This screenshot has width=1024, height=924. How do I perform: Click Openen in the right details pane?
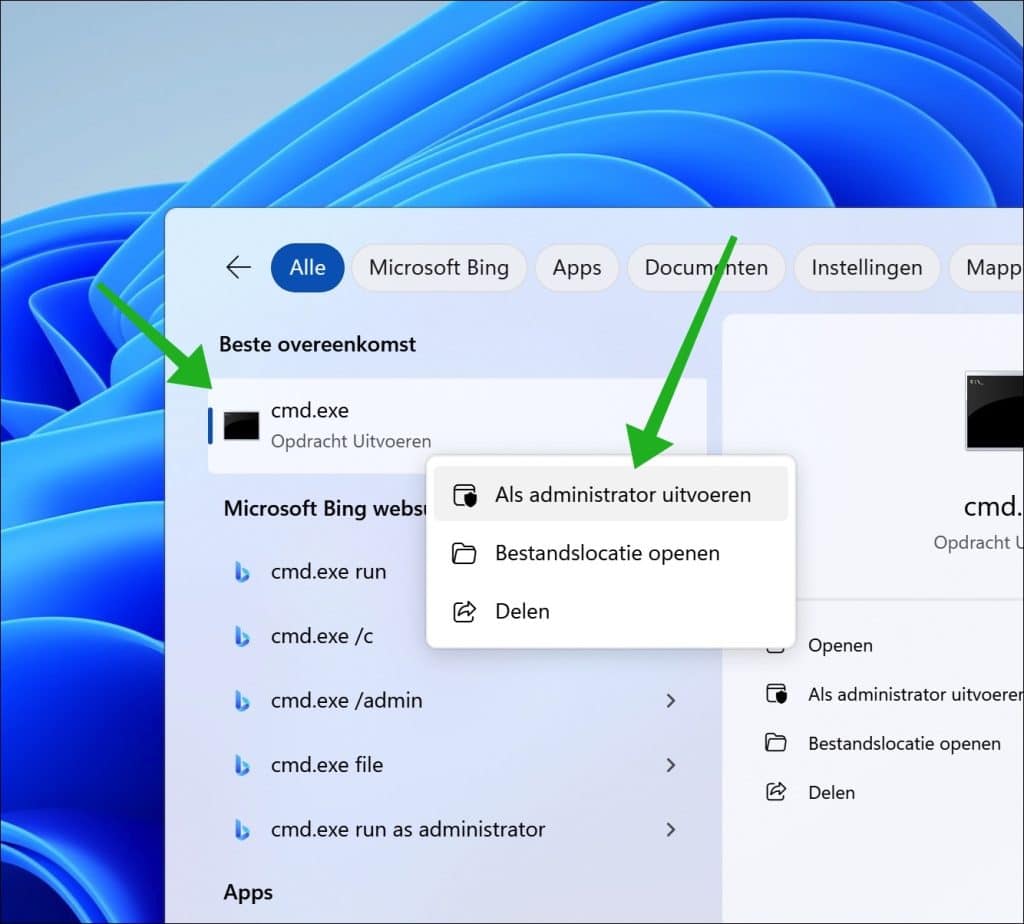click(840, 645)
